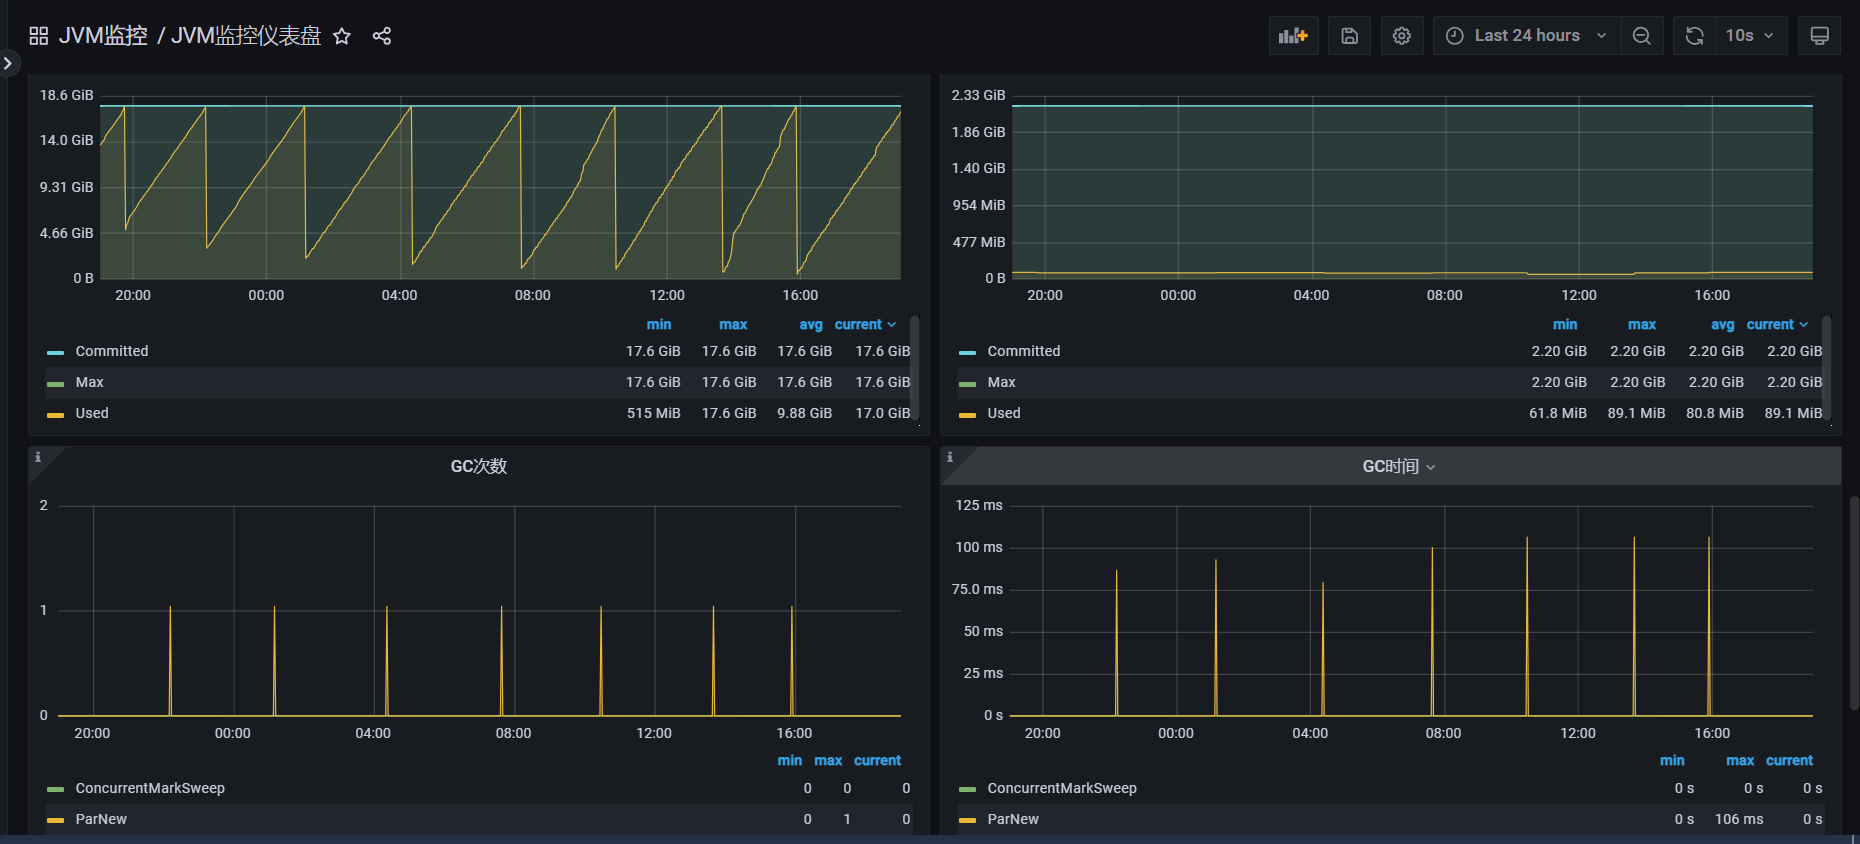Sort right memory legend by max
The height and width of the screenshot is (844, 1860).
[1642, 325]
